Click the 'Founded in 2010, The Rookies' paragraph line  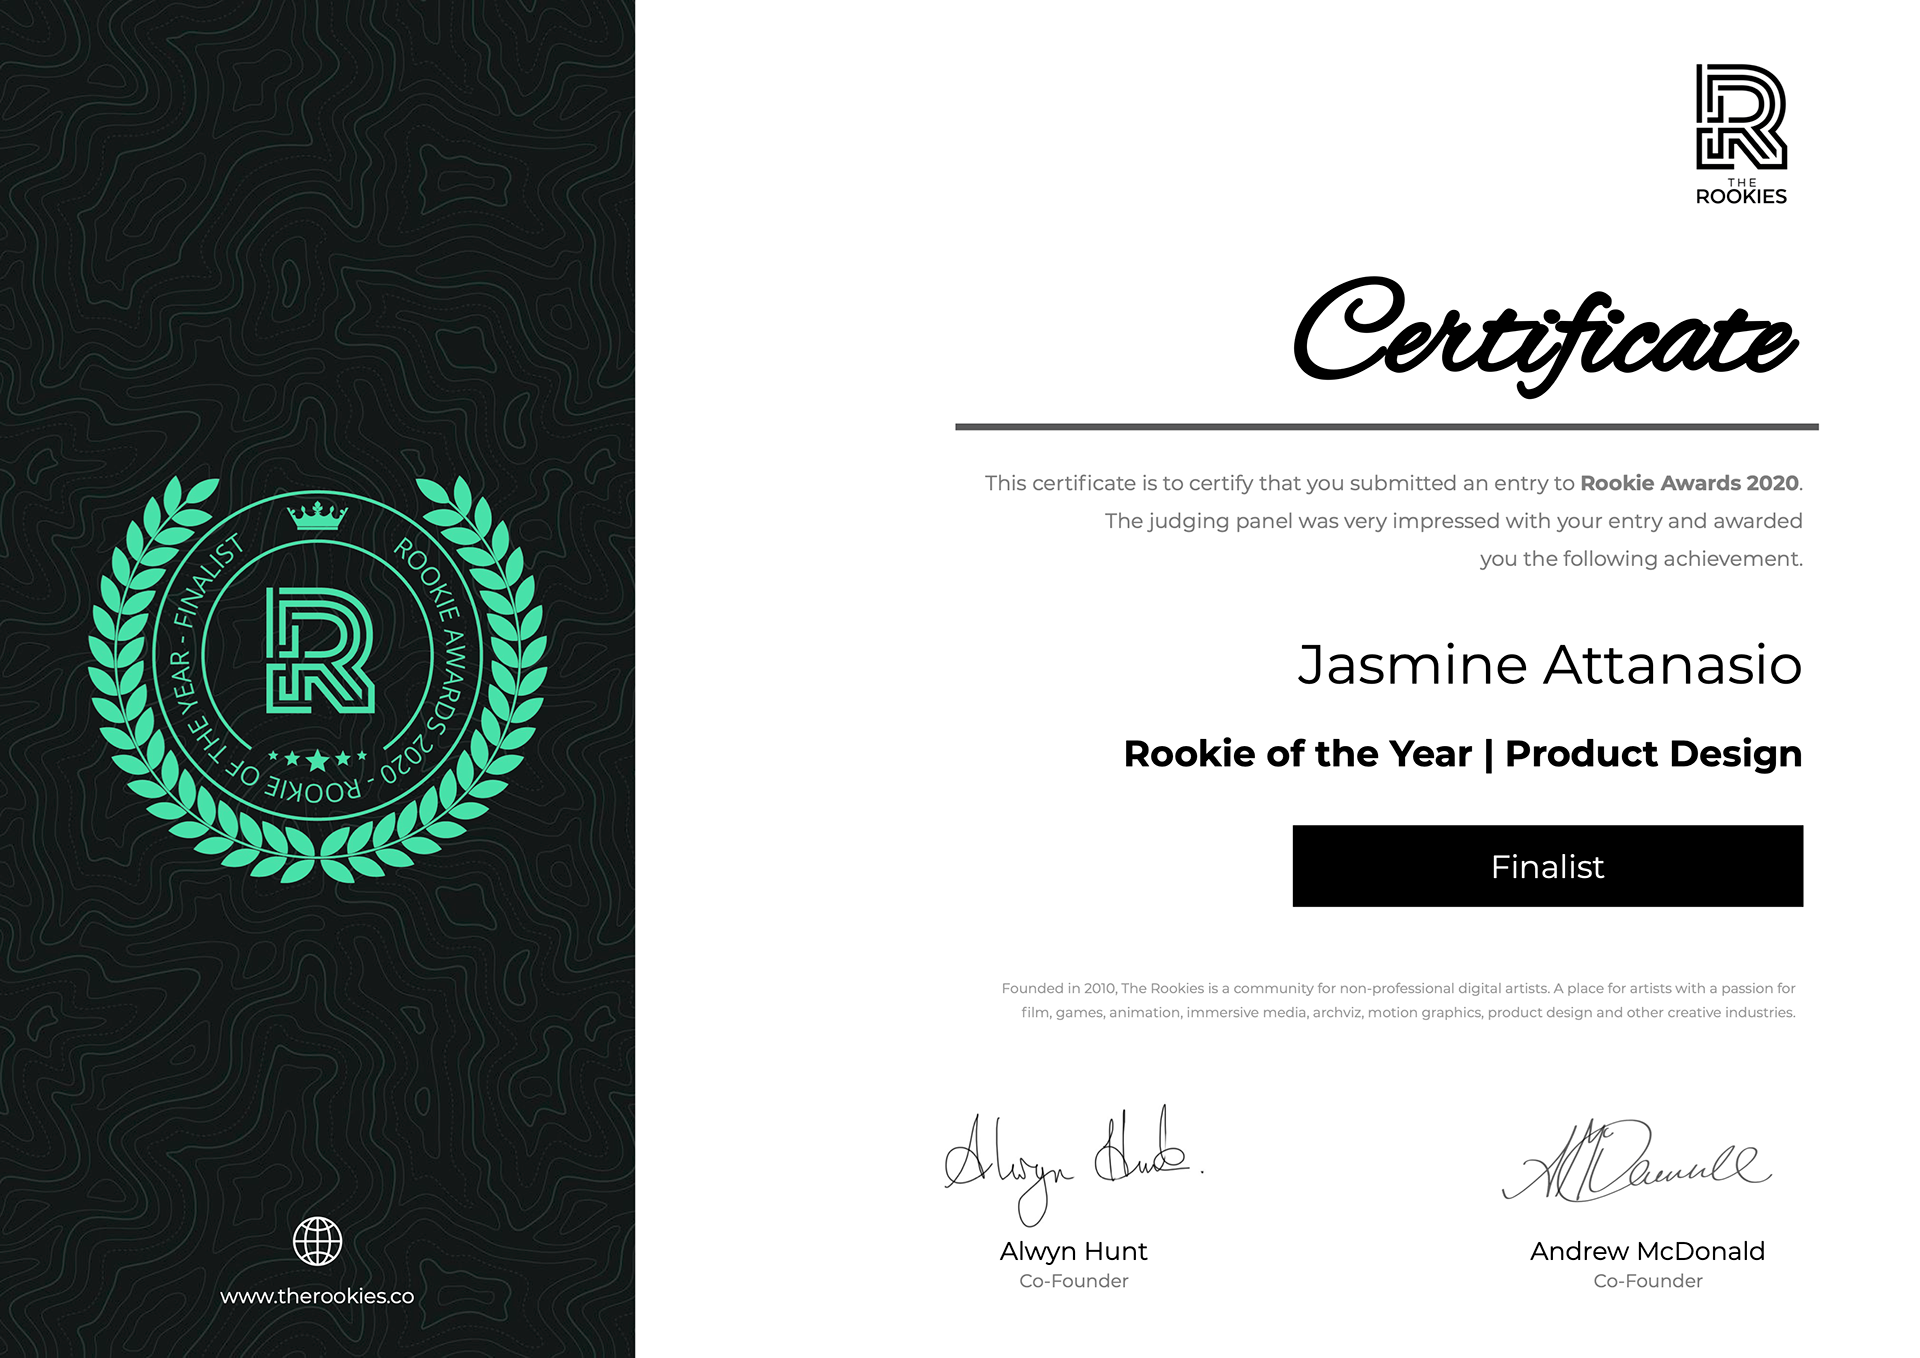tap(1398, 988)
